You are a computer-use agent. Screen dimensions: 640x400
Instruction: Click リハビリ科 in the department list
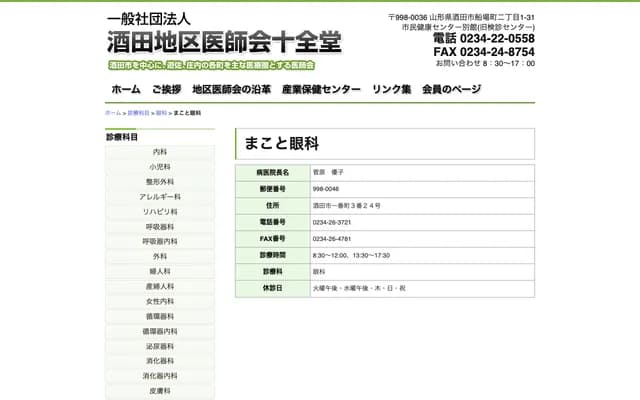point(160,212)
